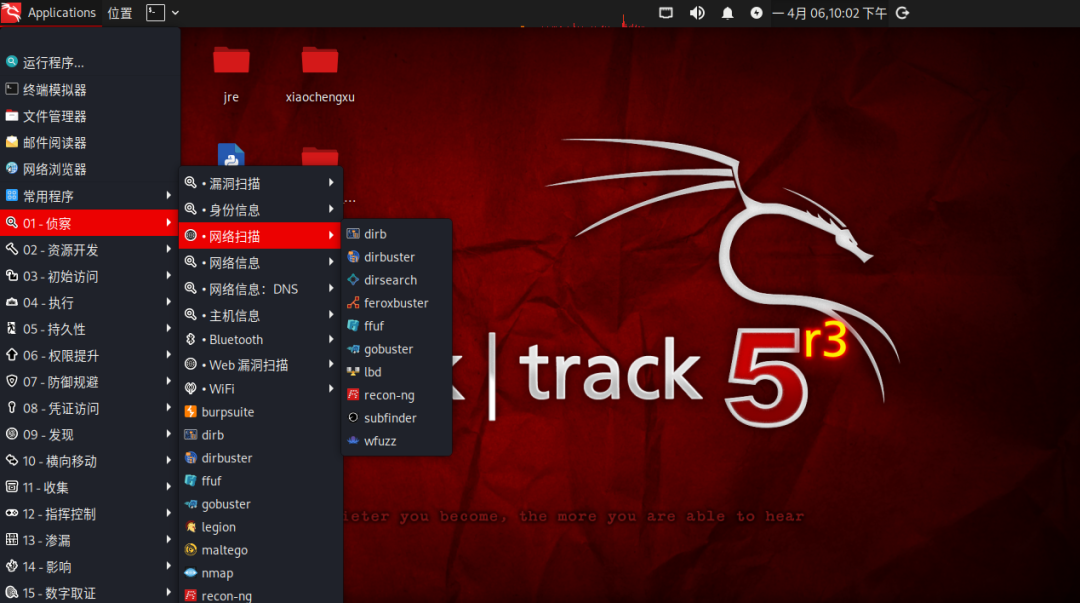Image resolution: width=1080 pixels, height=603 pixels.
Task: Expand 06 - 权限提升 category
Action: [x=90, y=356]
